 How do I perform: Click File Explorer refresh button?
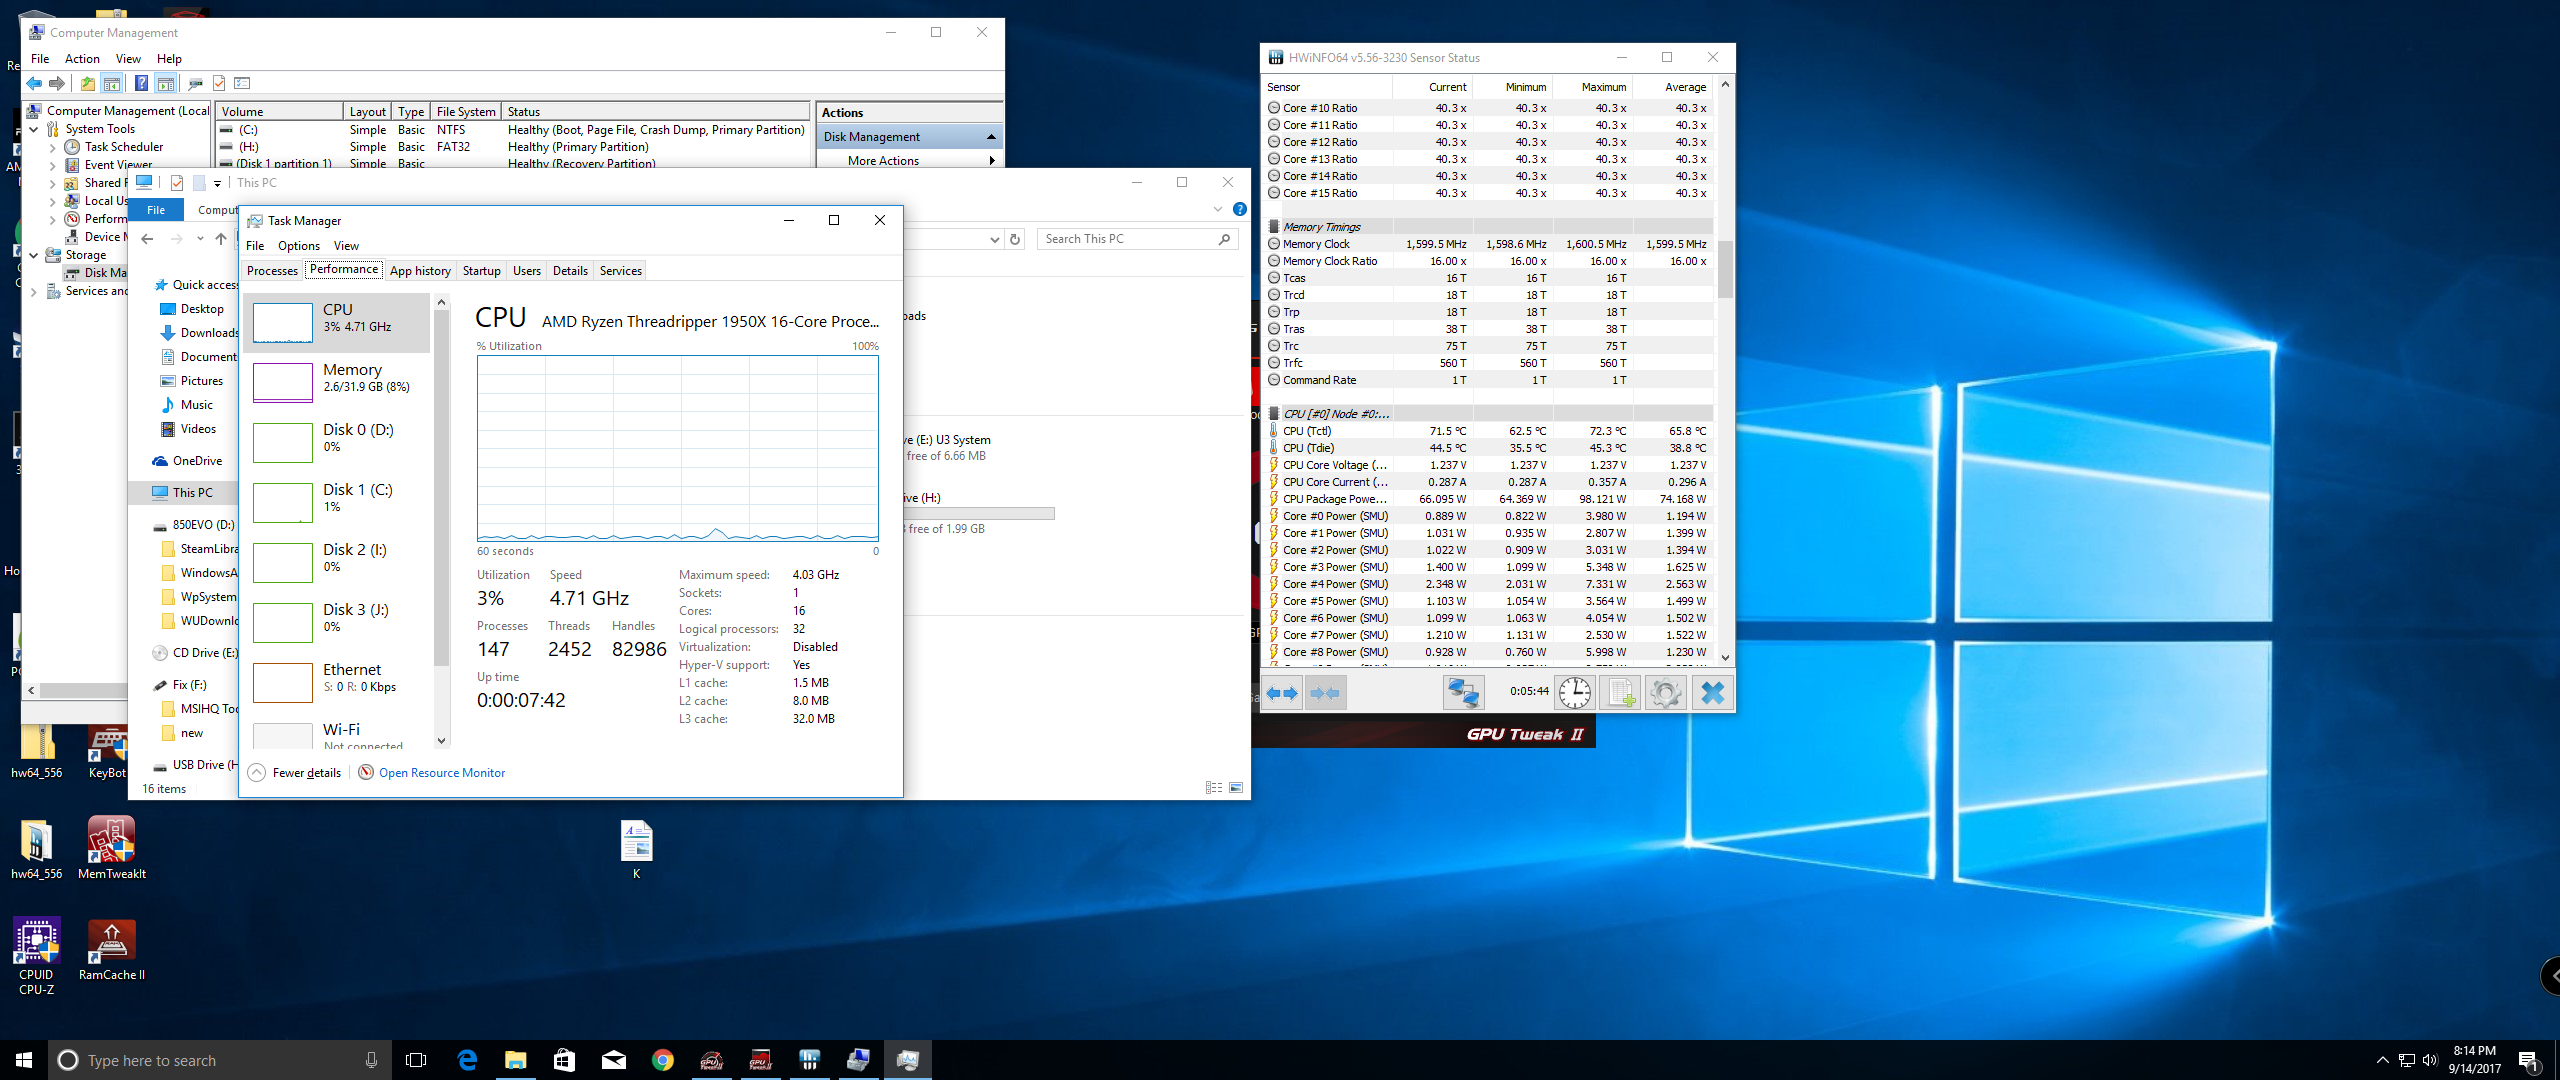[1015, 239]
